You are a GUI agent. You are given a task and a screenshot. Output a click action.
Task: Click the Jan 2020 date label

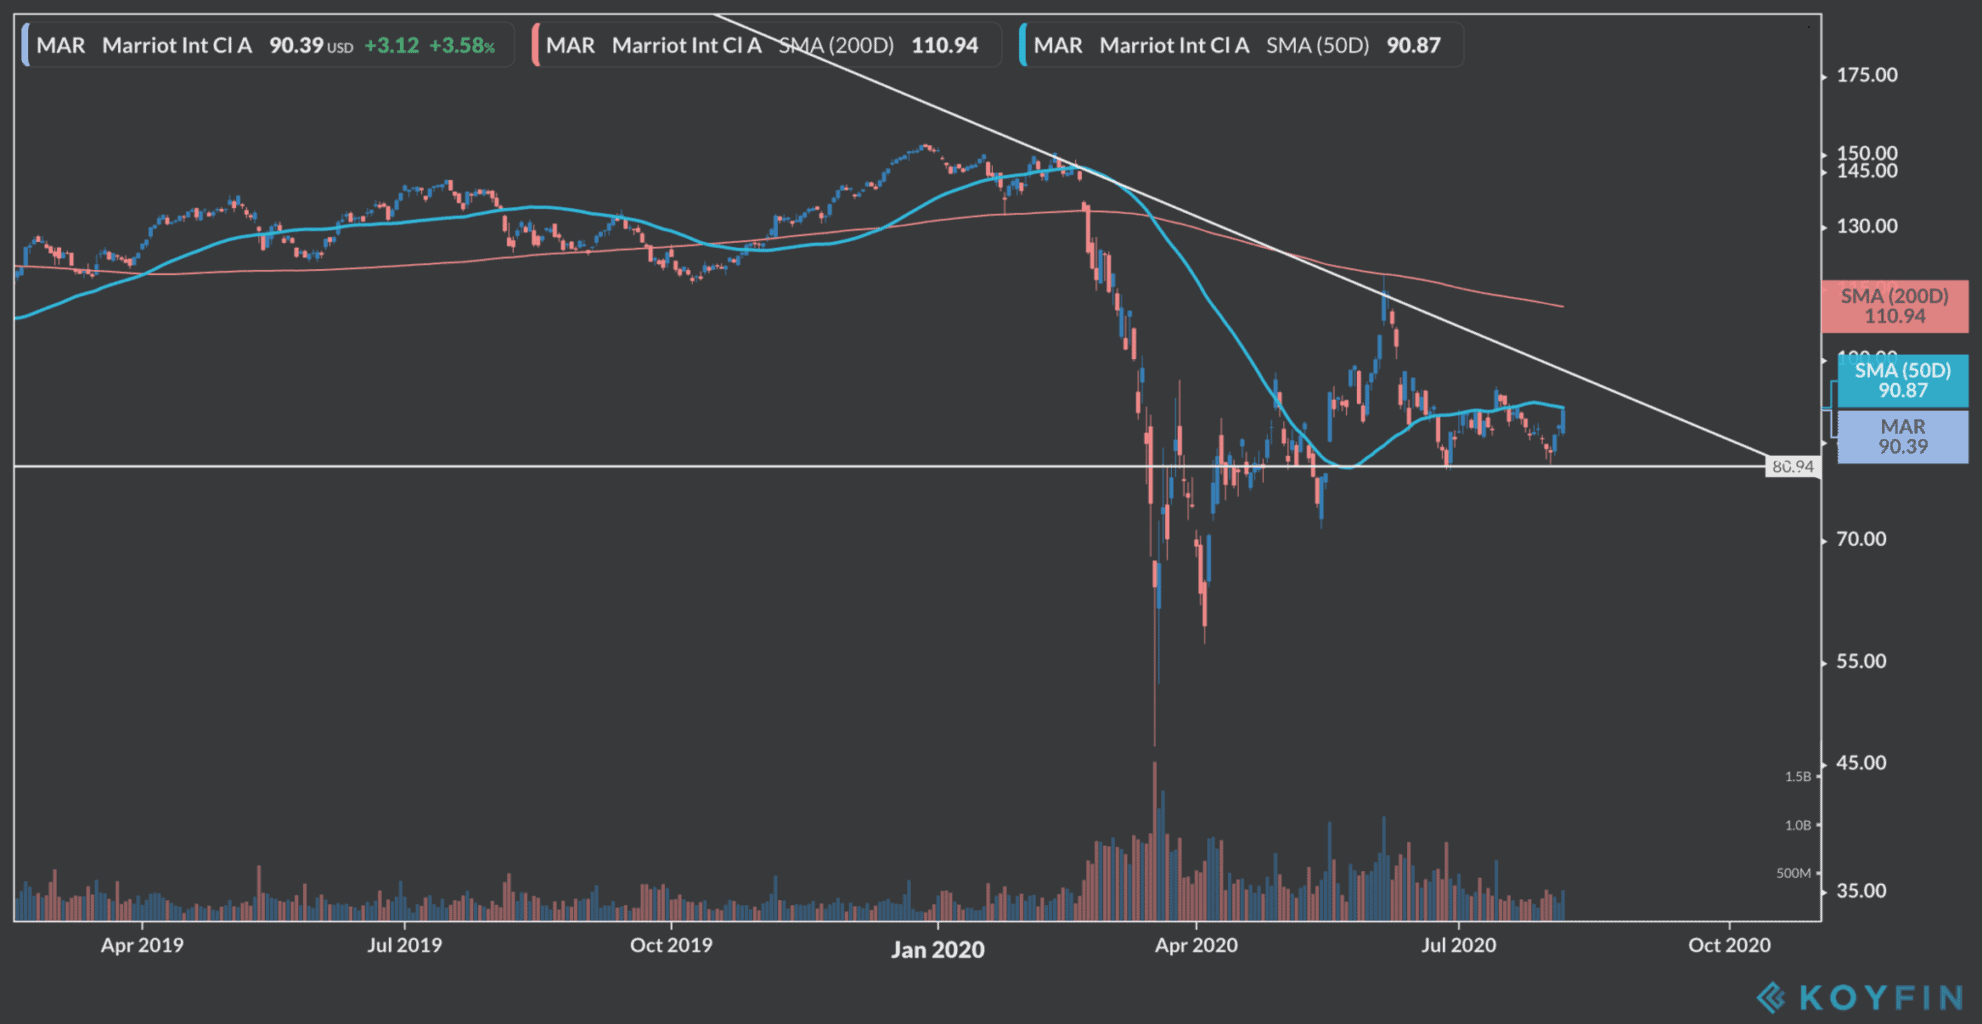tap(938, 949)
